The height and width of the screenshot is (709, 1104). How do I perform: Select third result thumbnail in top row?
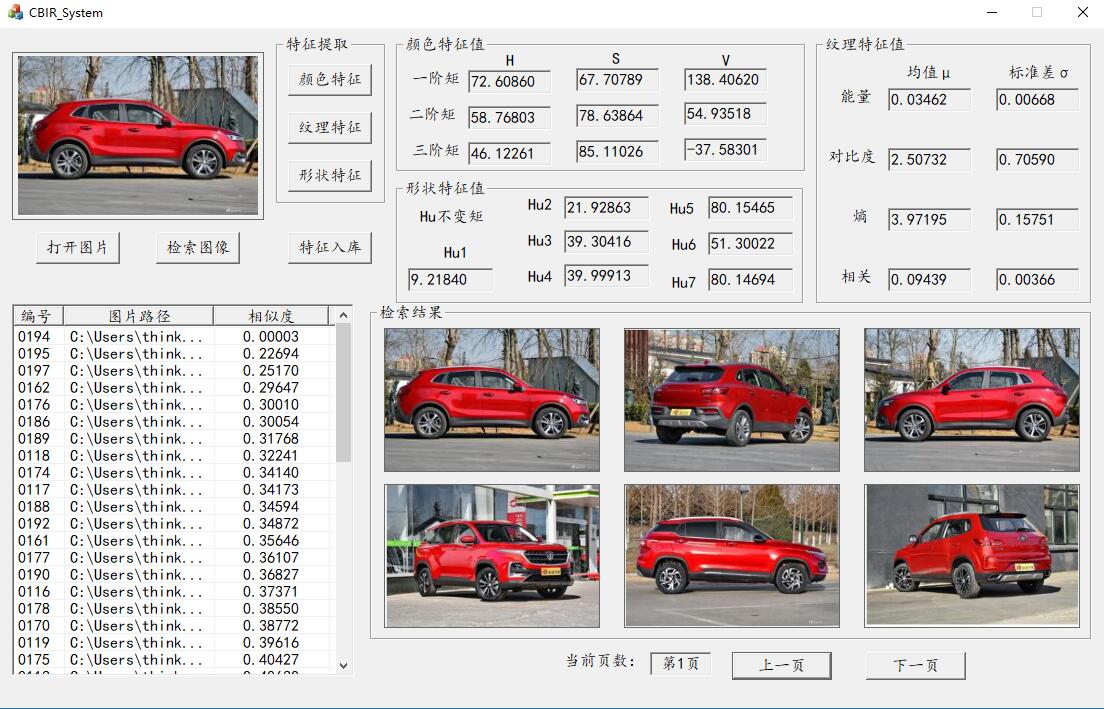[x=972, y=400]
